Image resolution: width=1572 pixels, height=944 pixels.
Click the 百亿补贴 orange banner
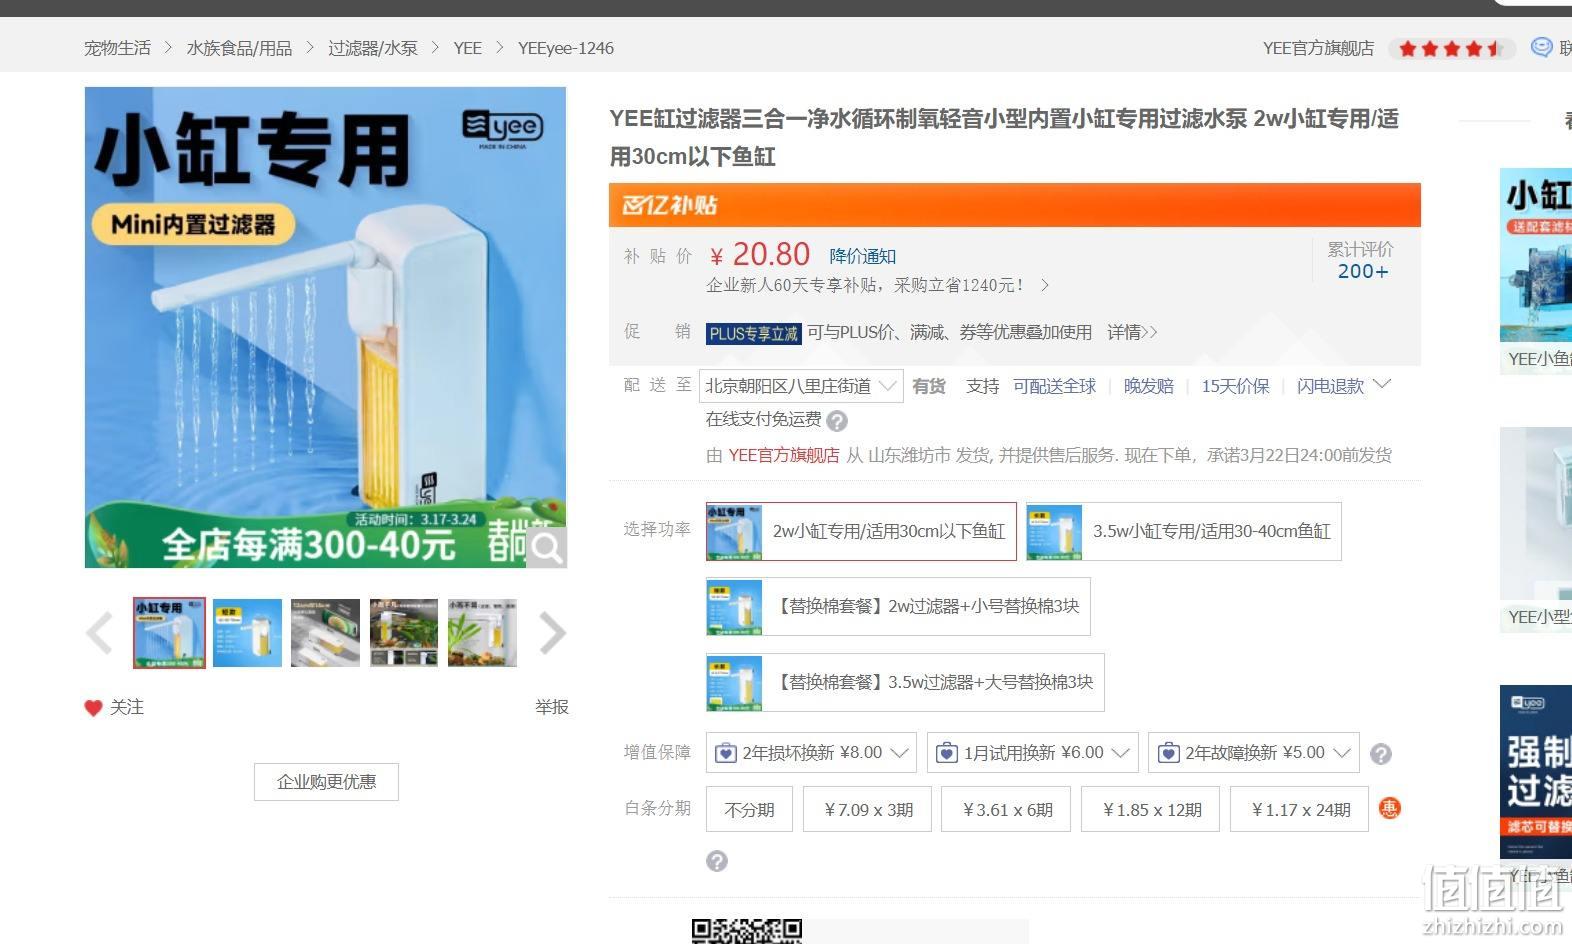click(x=1014, y=205)
